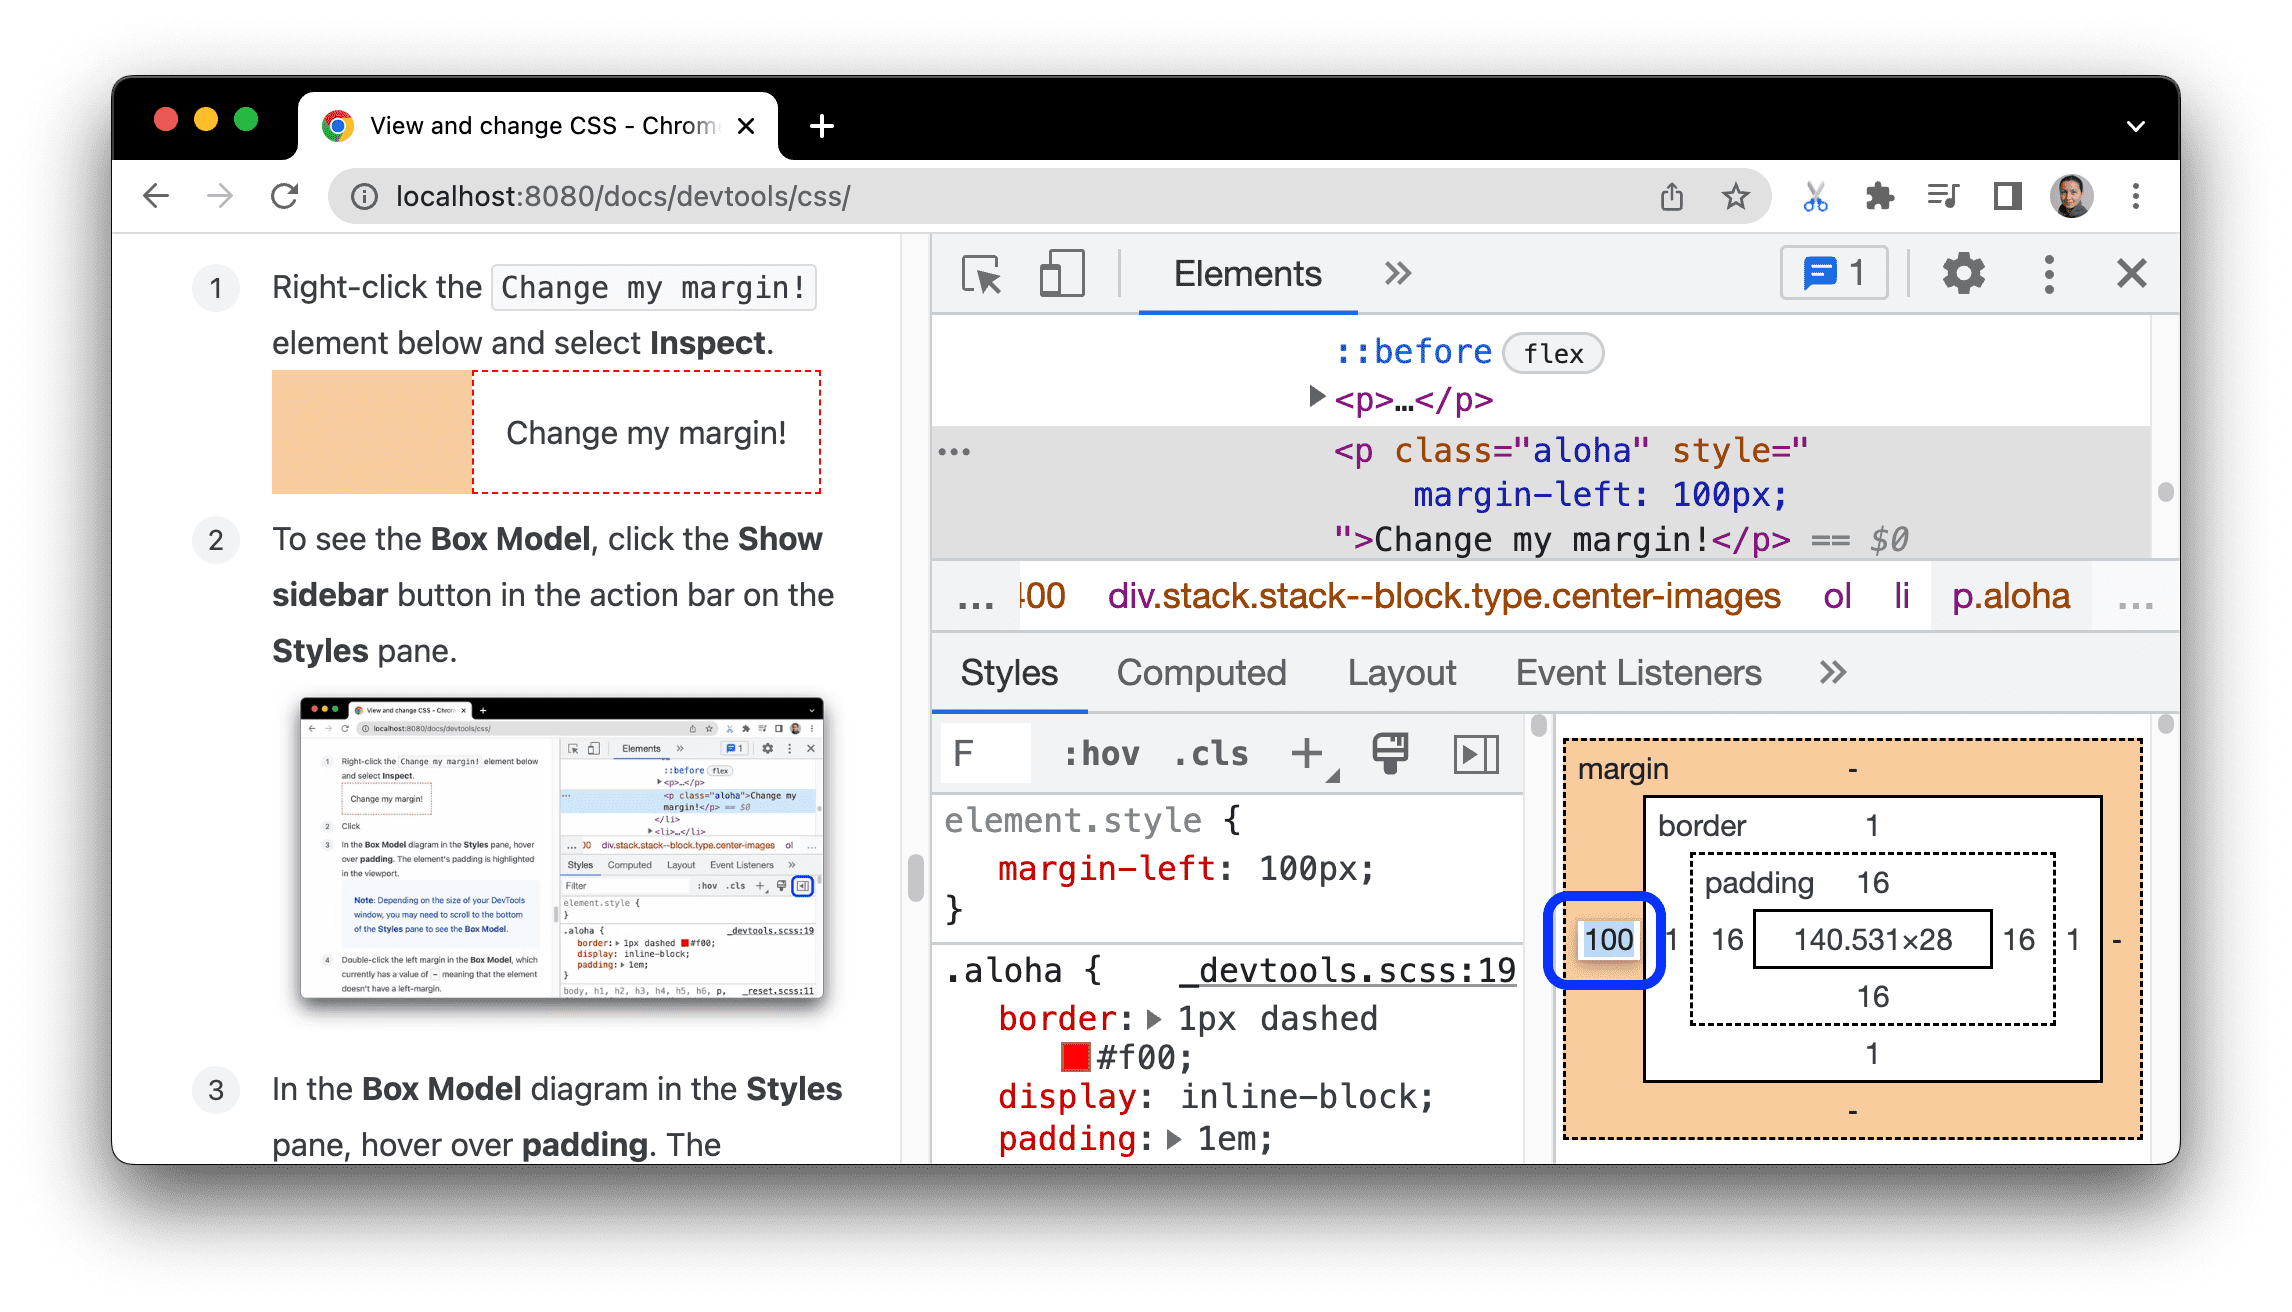Switch to the Computed tab
This screenshot has height=1312, width=2292.
(x=1201, y=674)
